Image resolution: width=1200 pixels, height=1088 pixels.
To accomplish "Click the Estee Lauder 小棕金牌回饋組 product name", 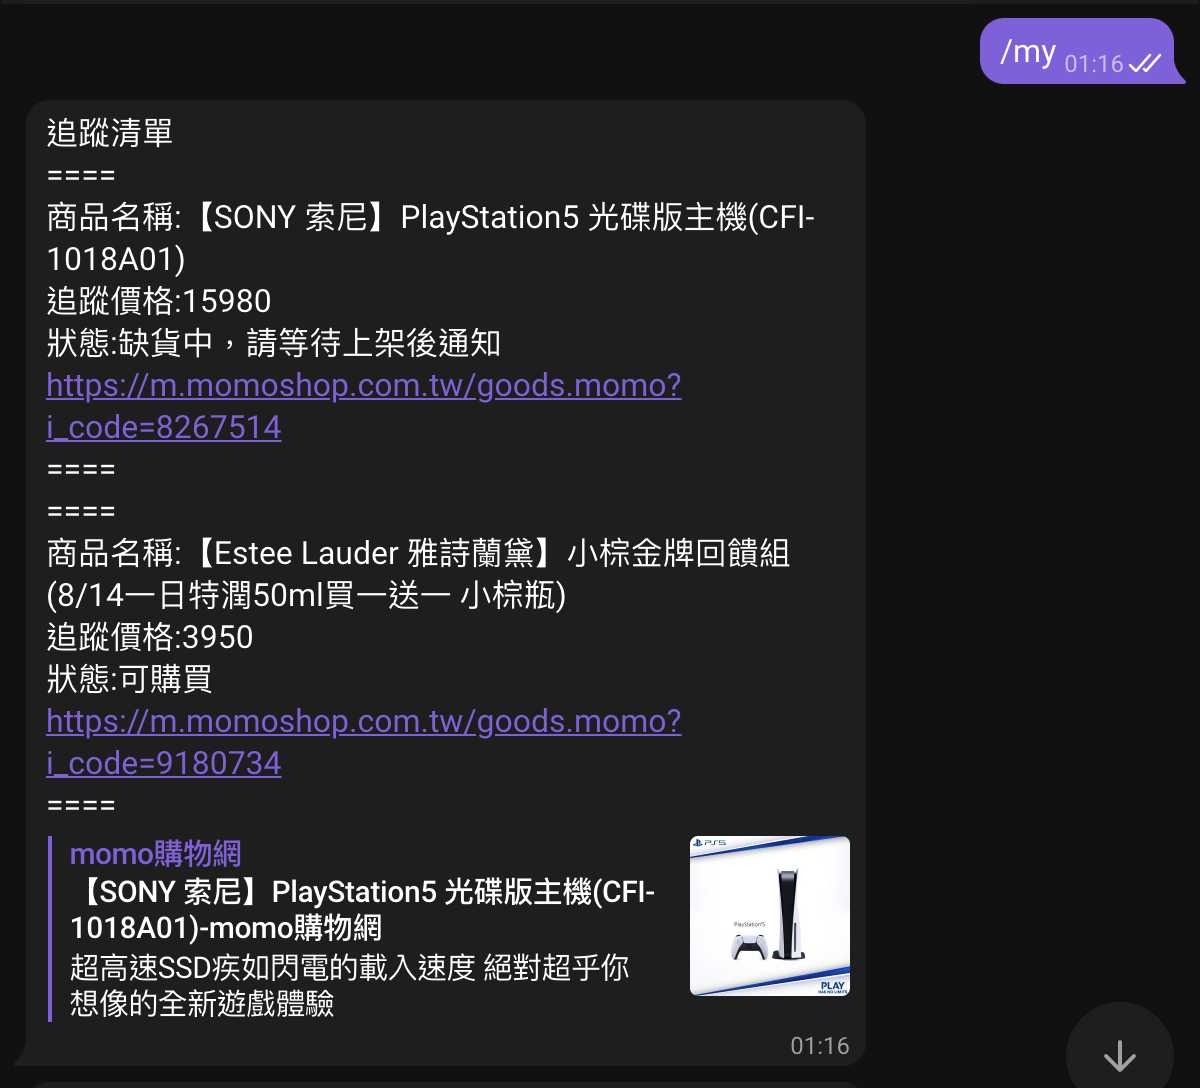I will [419, 574].
